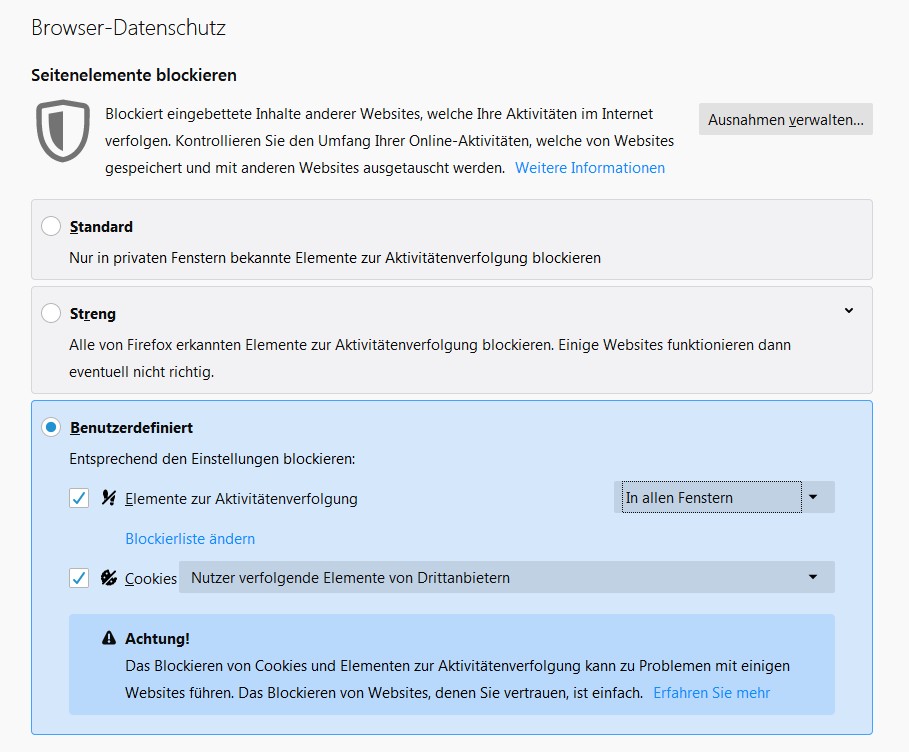The width and height of the screenshot is (909, 752).
Task: Expand the Streng section details chevron
Action: [x=848, y=311]
